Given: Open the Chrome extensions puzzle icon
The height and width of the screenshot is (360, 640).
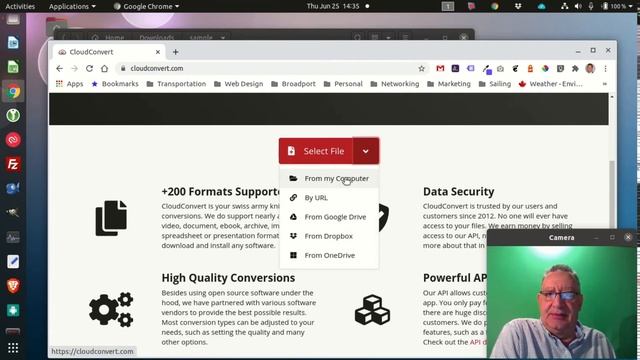Looking at the screenshot, I should click(x=575, y=69).
